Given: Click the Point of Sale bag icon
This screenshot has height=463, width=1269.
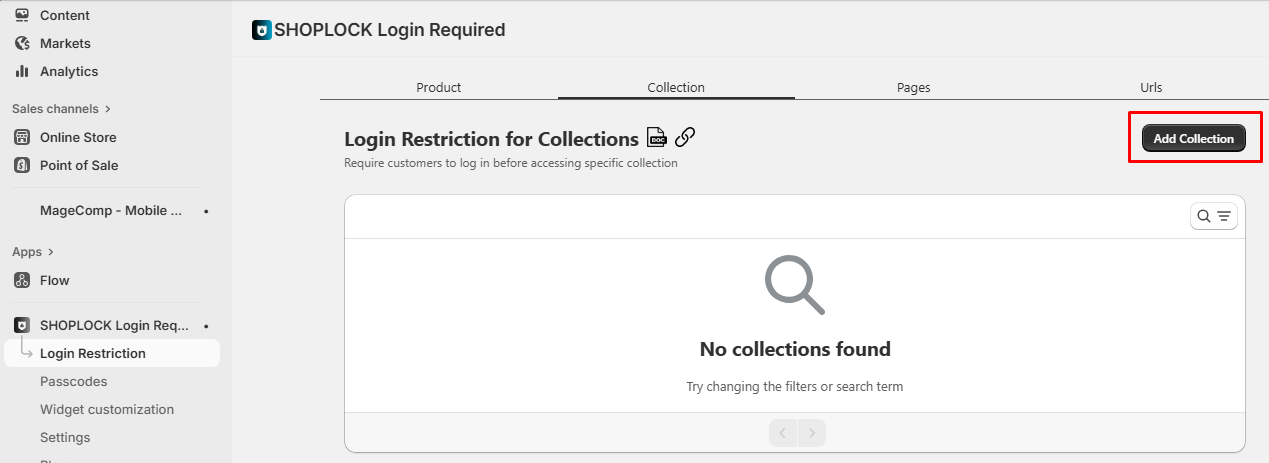Looking at the screenshot, I should [22, 165].
